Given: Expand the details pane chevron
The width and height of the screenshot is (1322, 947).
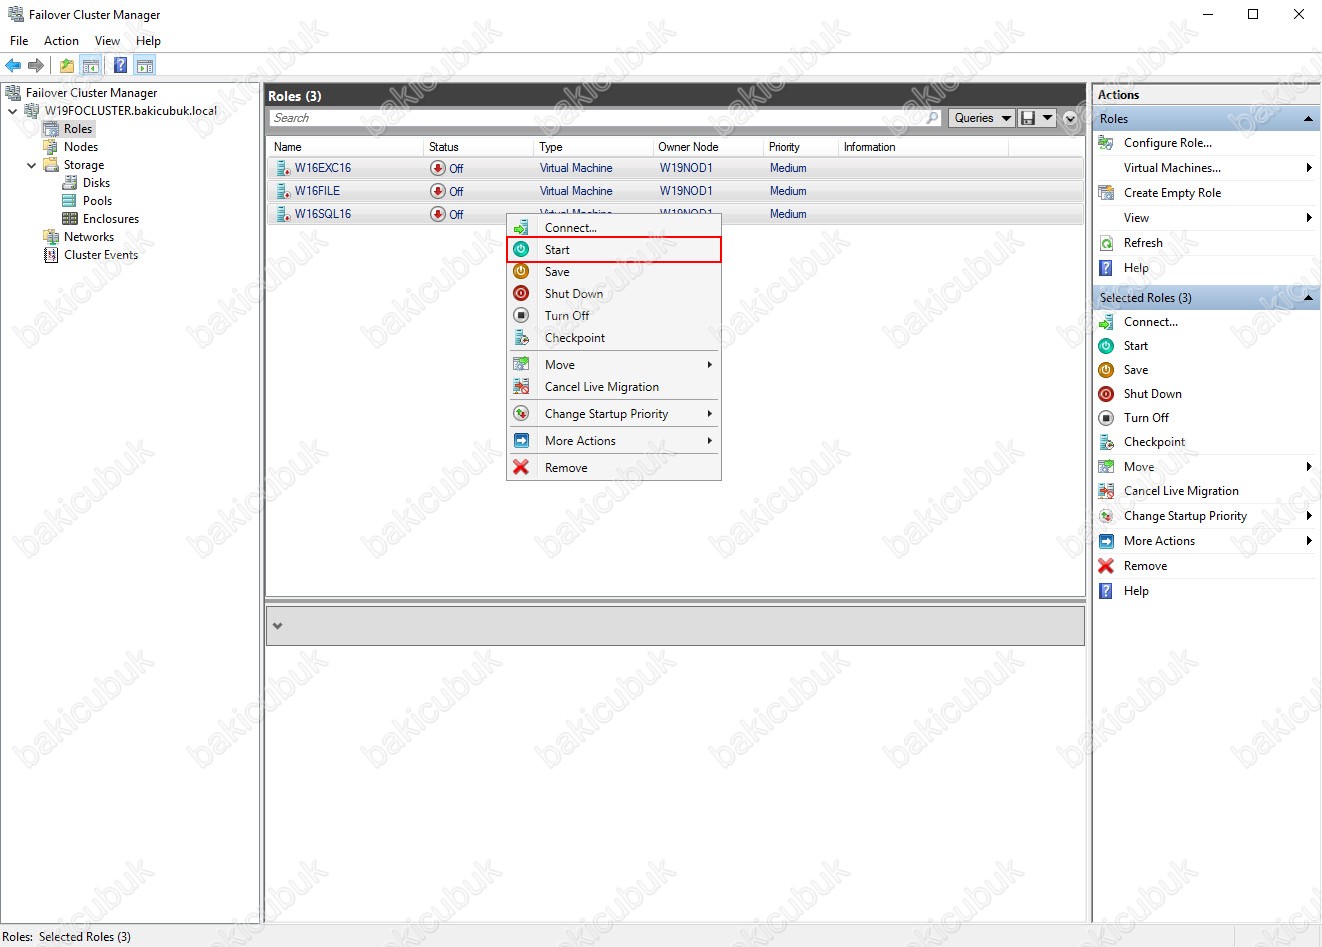Looking at the screenshot, I should (278, 626).
